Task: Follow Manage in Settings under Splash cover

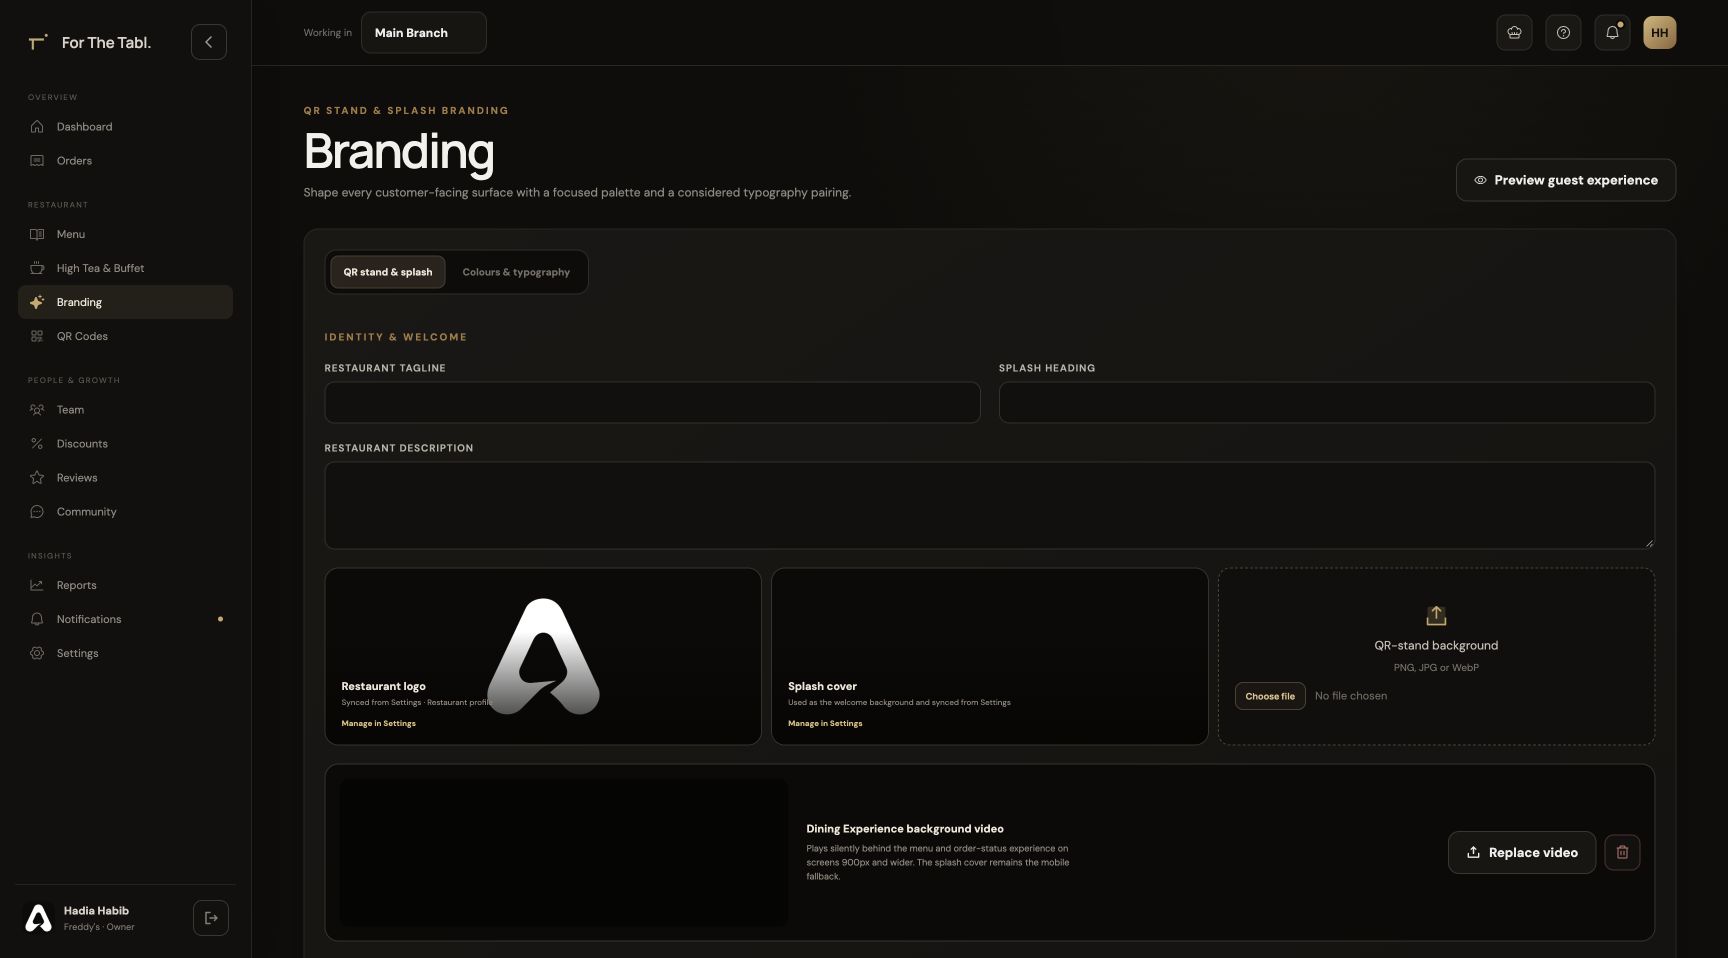Action: point(825,723)
